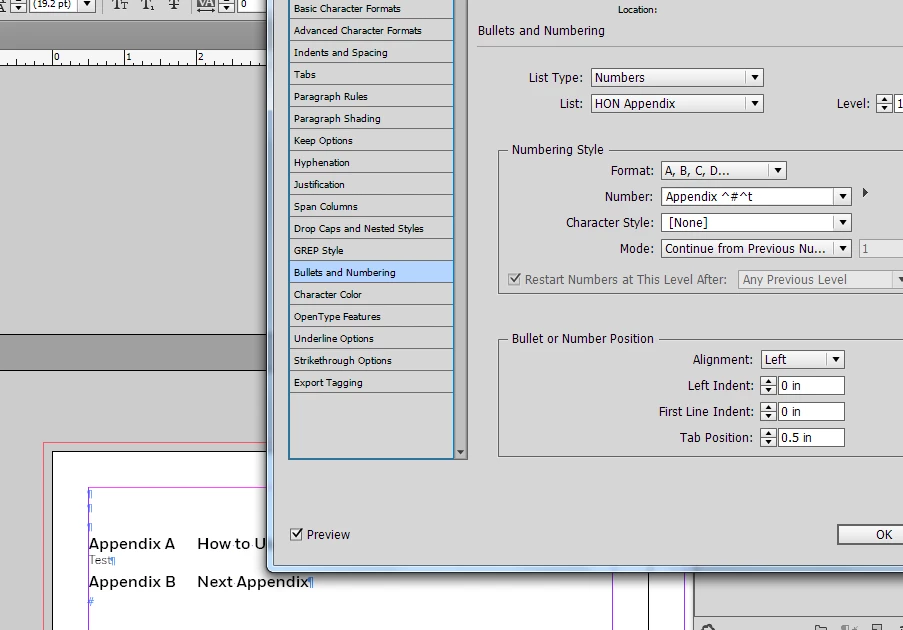Open the Character Color category
This screenshot has height=630, width=903.
[x=371, y=294]
